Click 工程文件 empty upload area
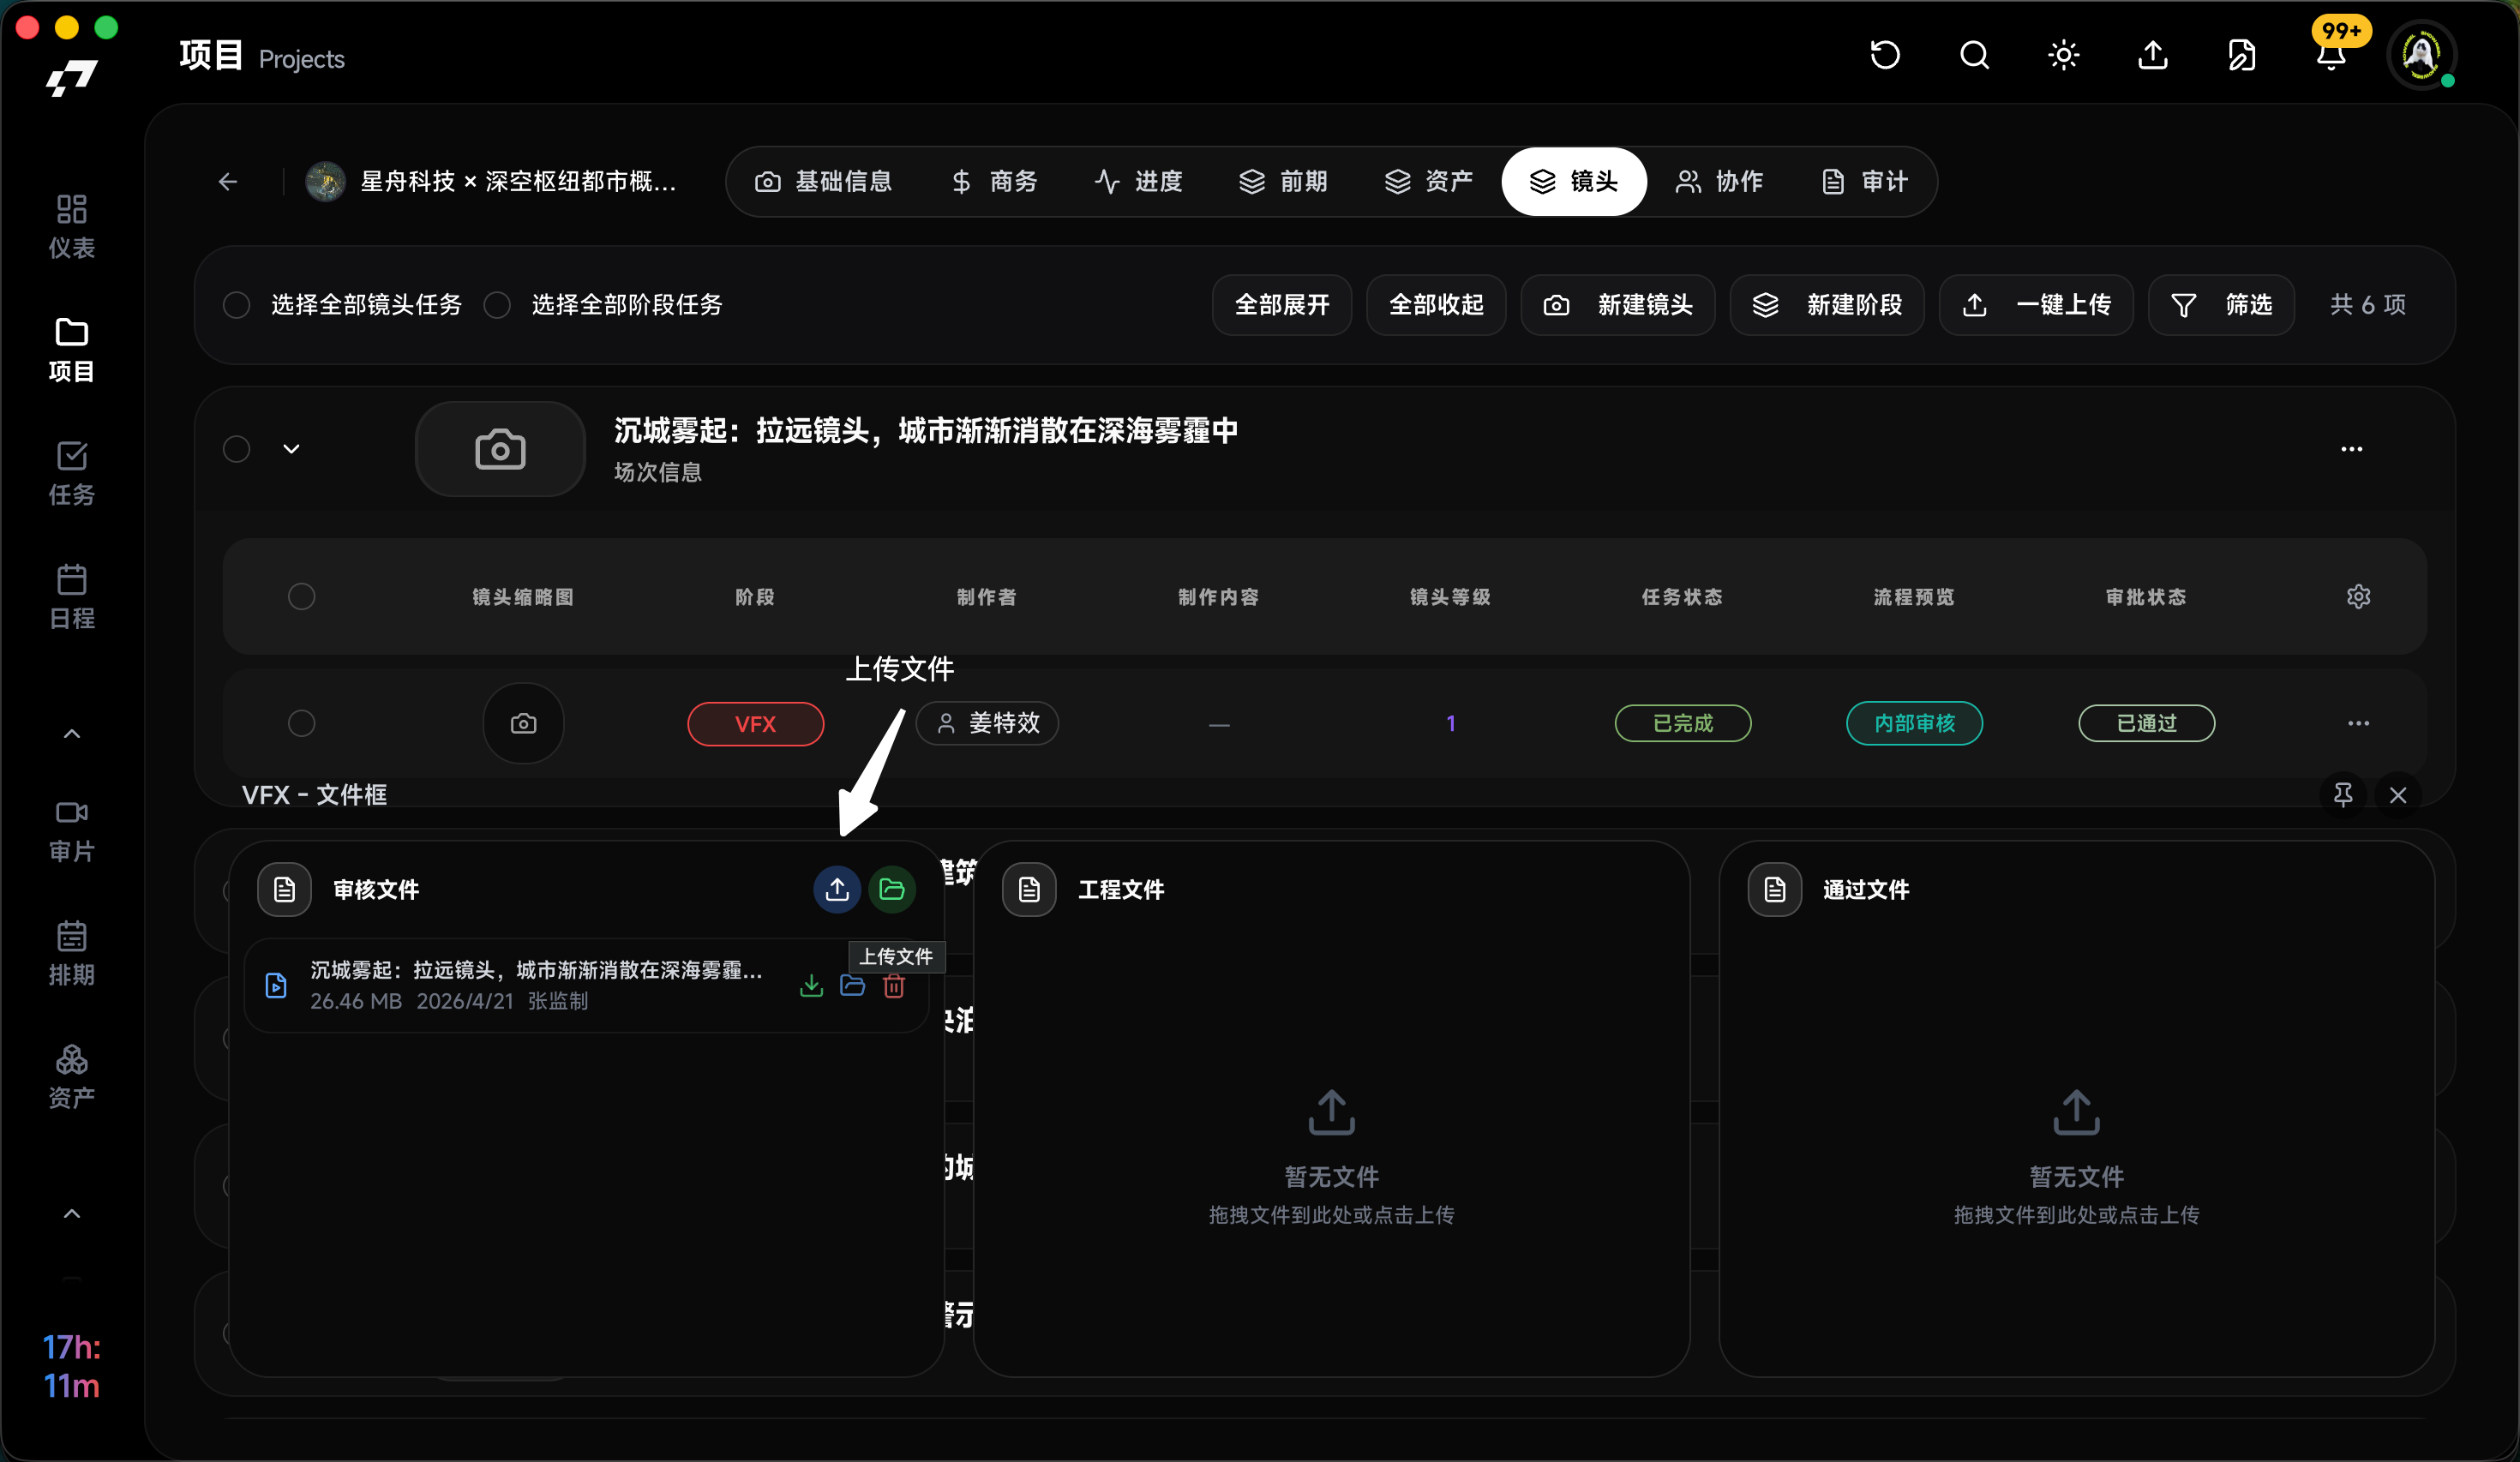Viewport: 2520px width, 1462px height. pyautogui.click(x=1331, y=1156)
